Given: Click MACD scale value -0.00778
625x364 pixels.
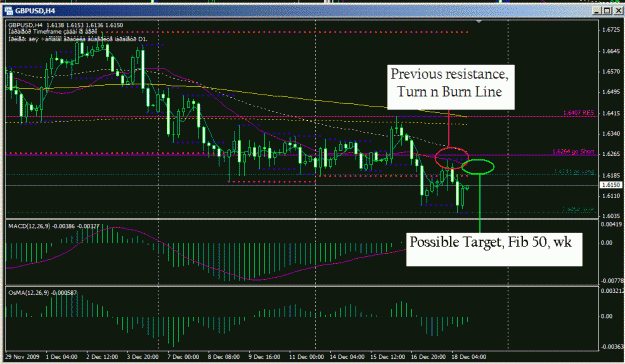Looking at the screenshot, I should [x=612, y=281].
